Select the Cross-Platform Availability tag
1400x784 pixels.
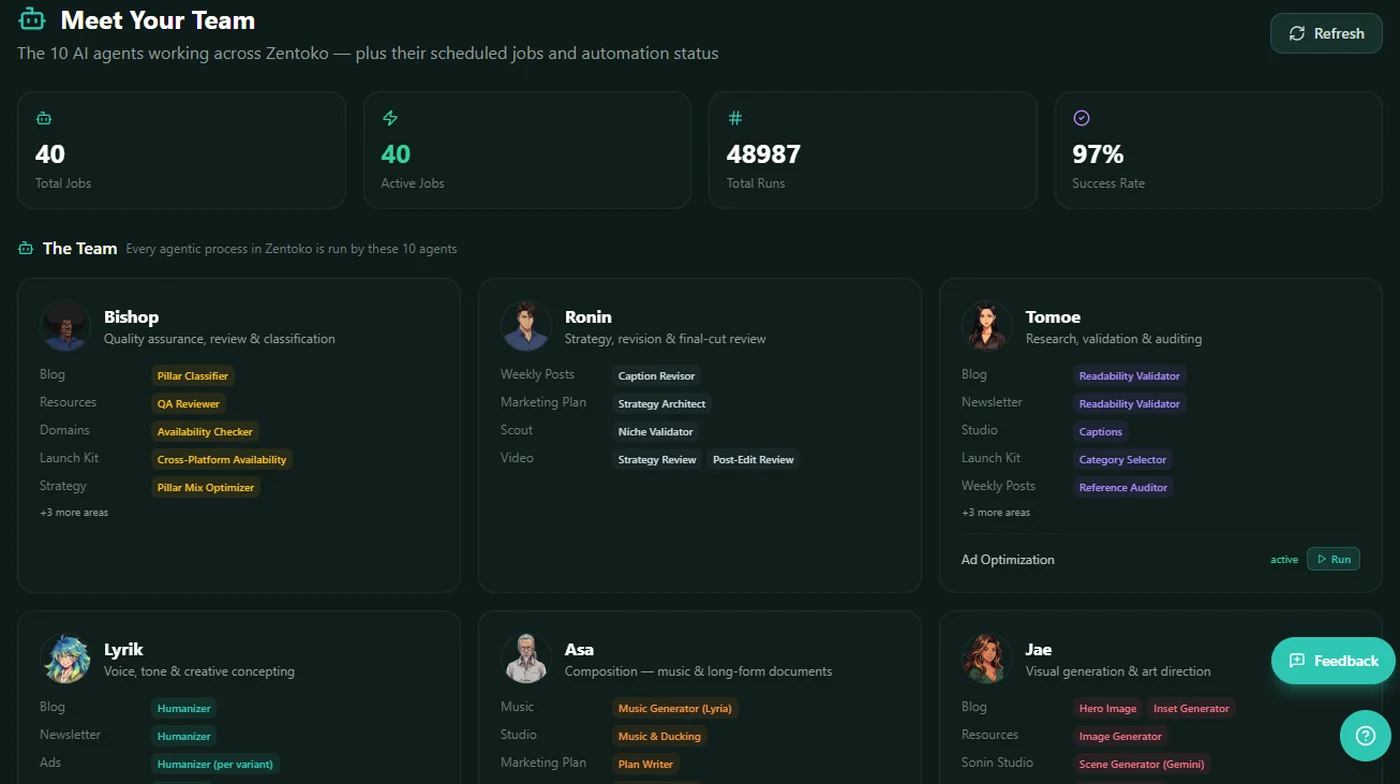pyautogui.click(x=222, y=460)
